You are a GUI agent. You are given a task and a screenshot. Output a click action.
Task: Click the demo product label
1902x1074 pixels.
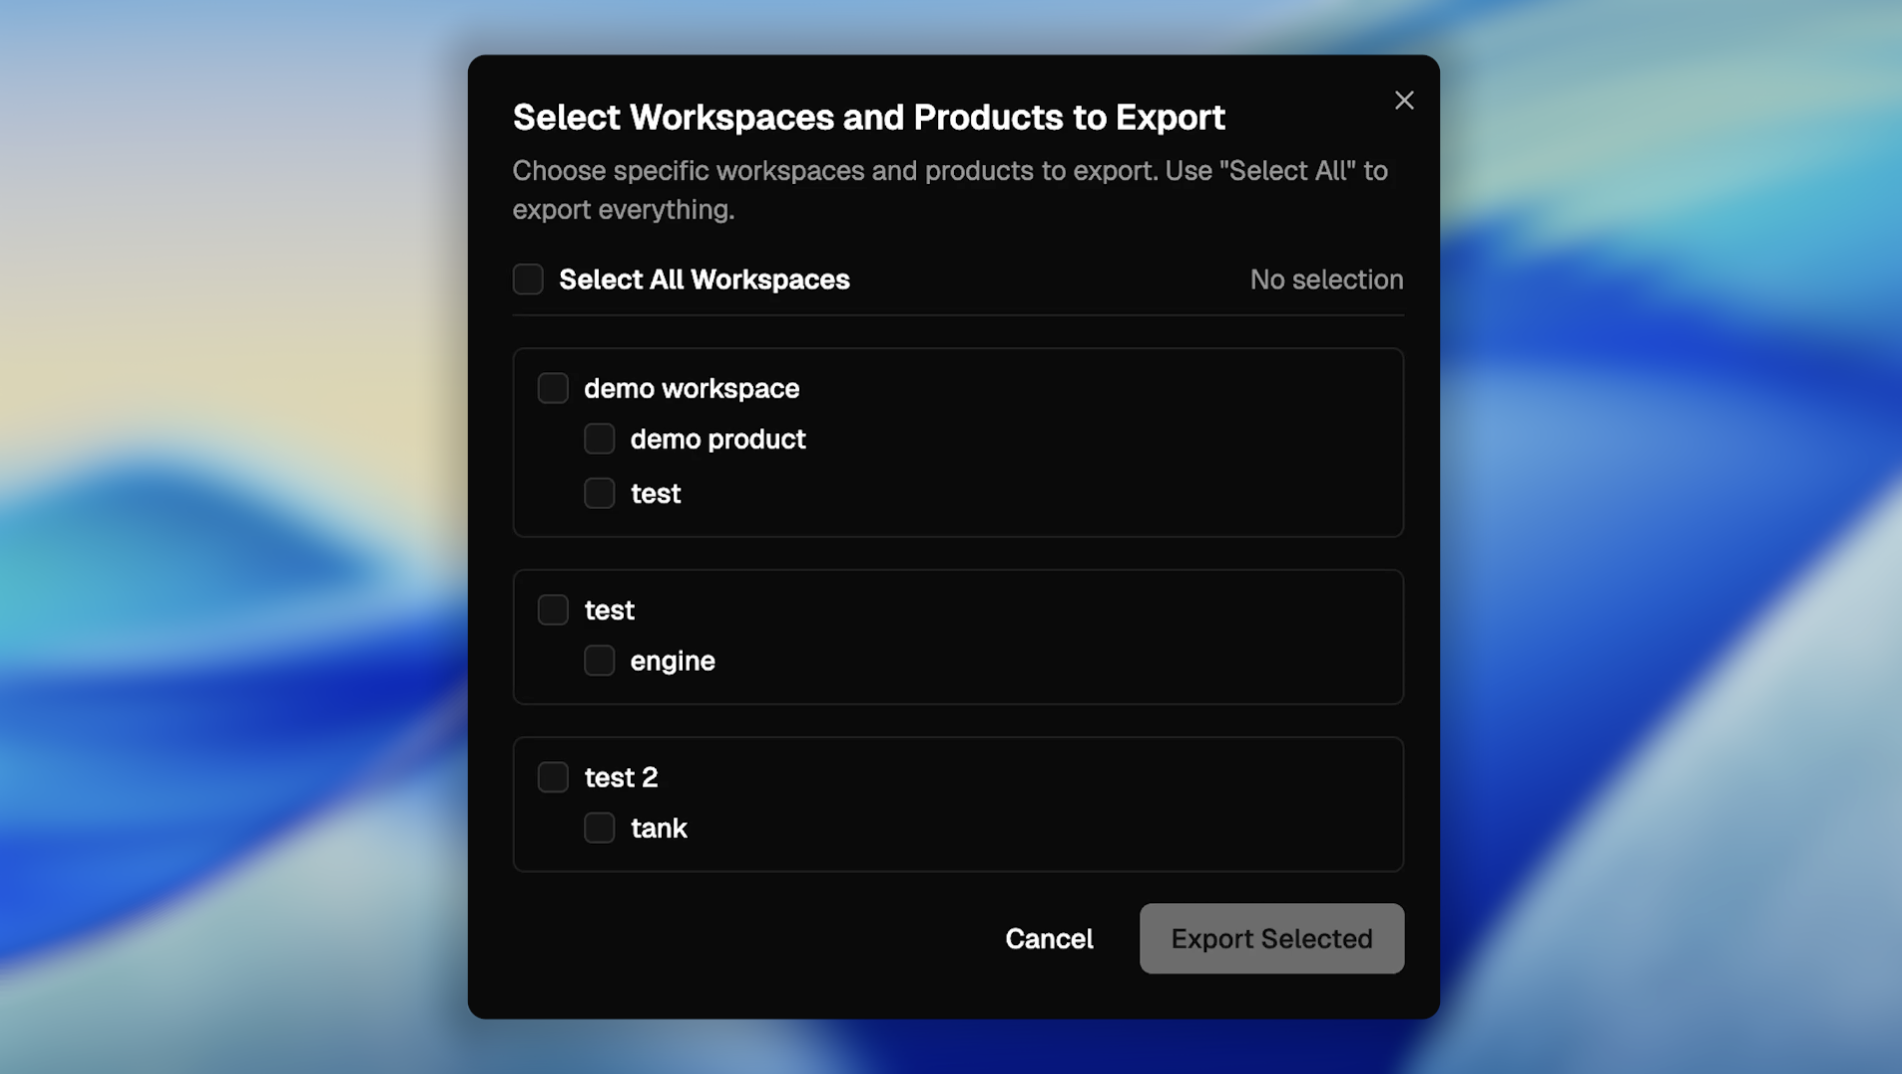tap(718, 439)
